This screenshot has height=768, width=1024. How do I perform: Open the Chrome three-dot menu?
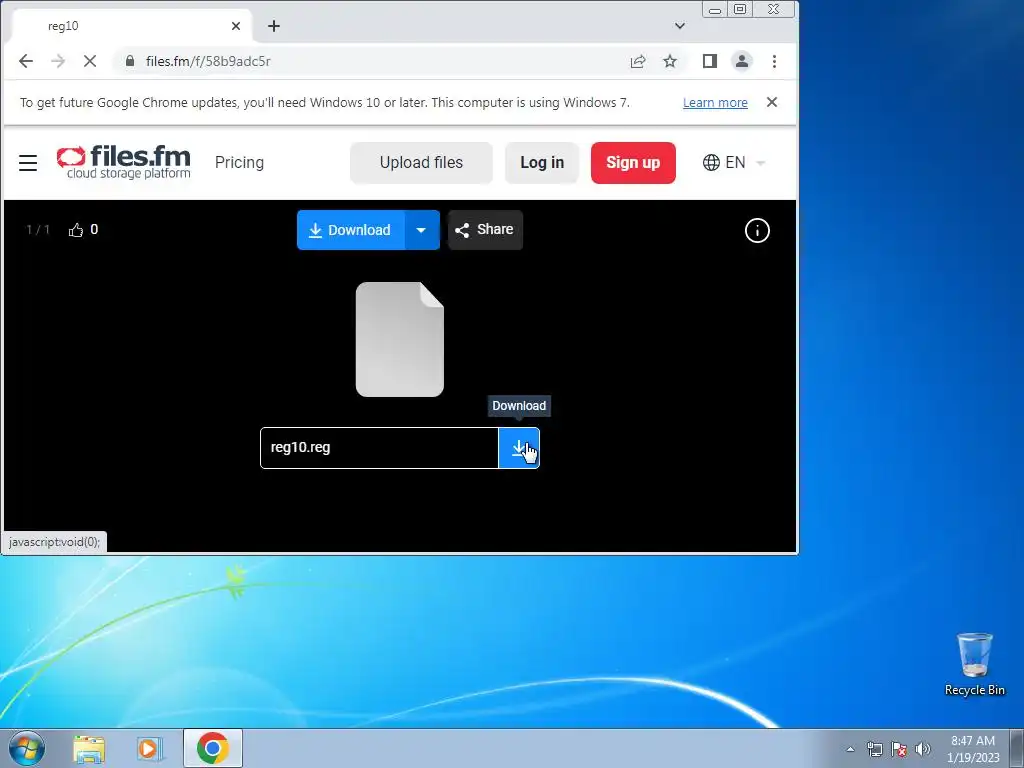pyautogui.click(x=775, y=61)
